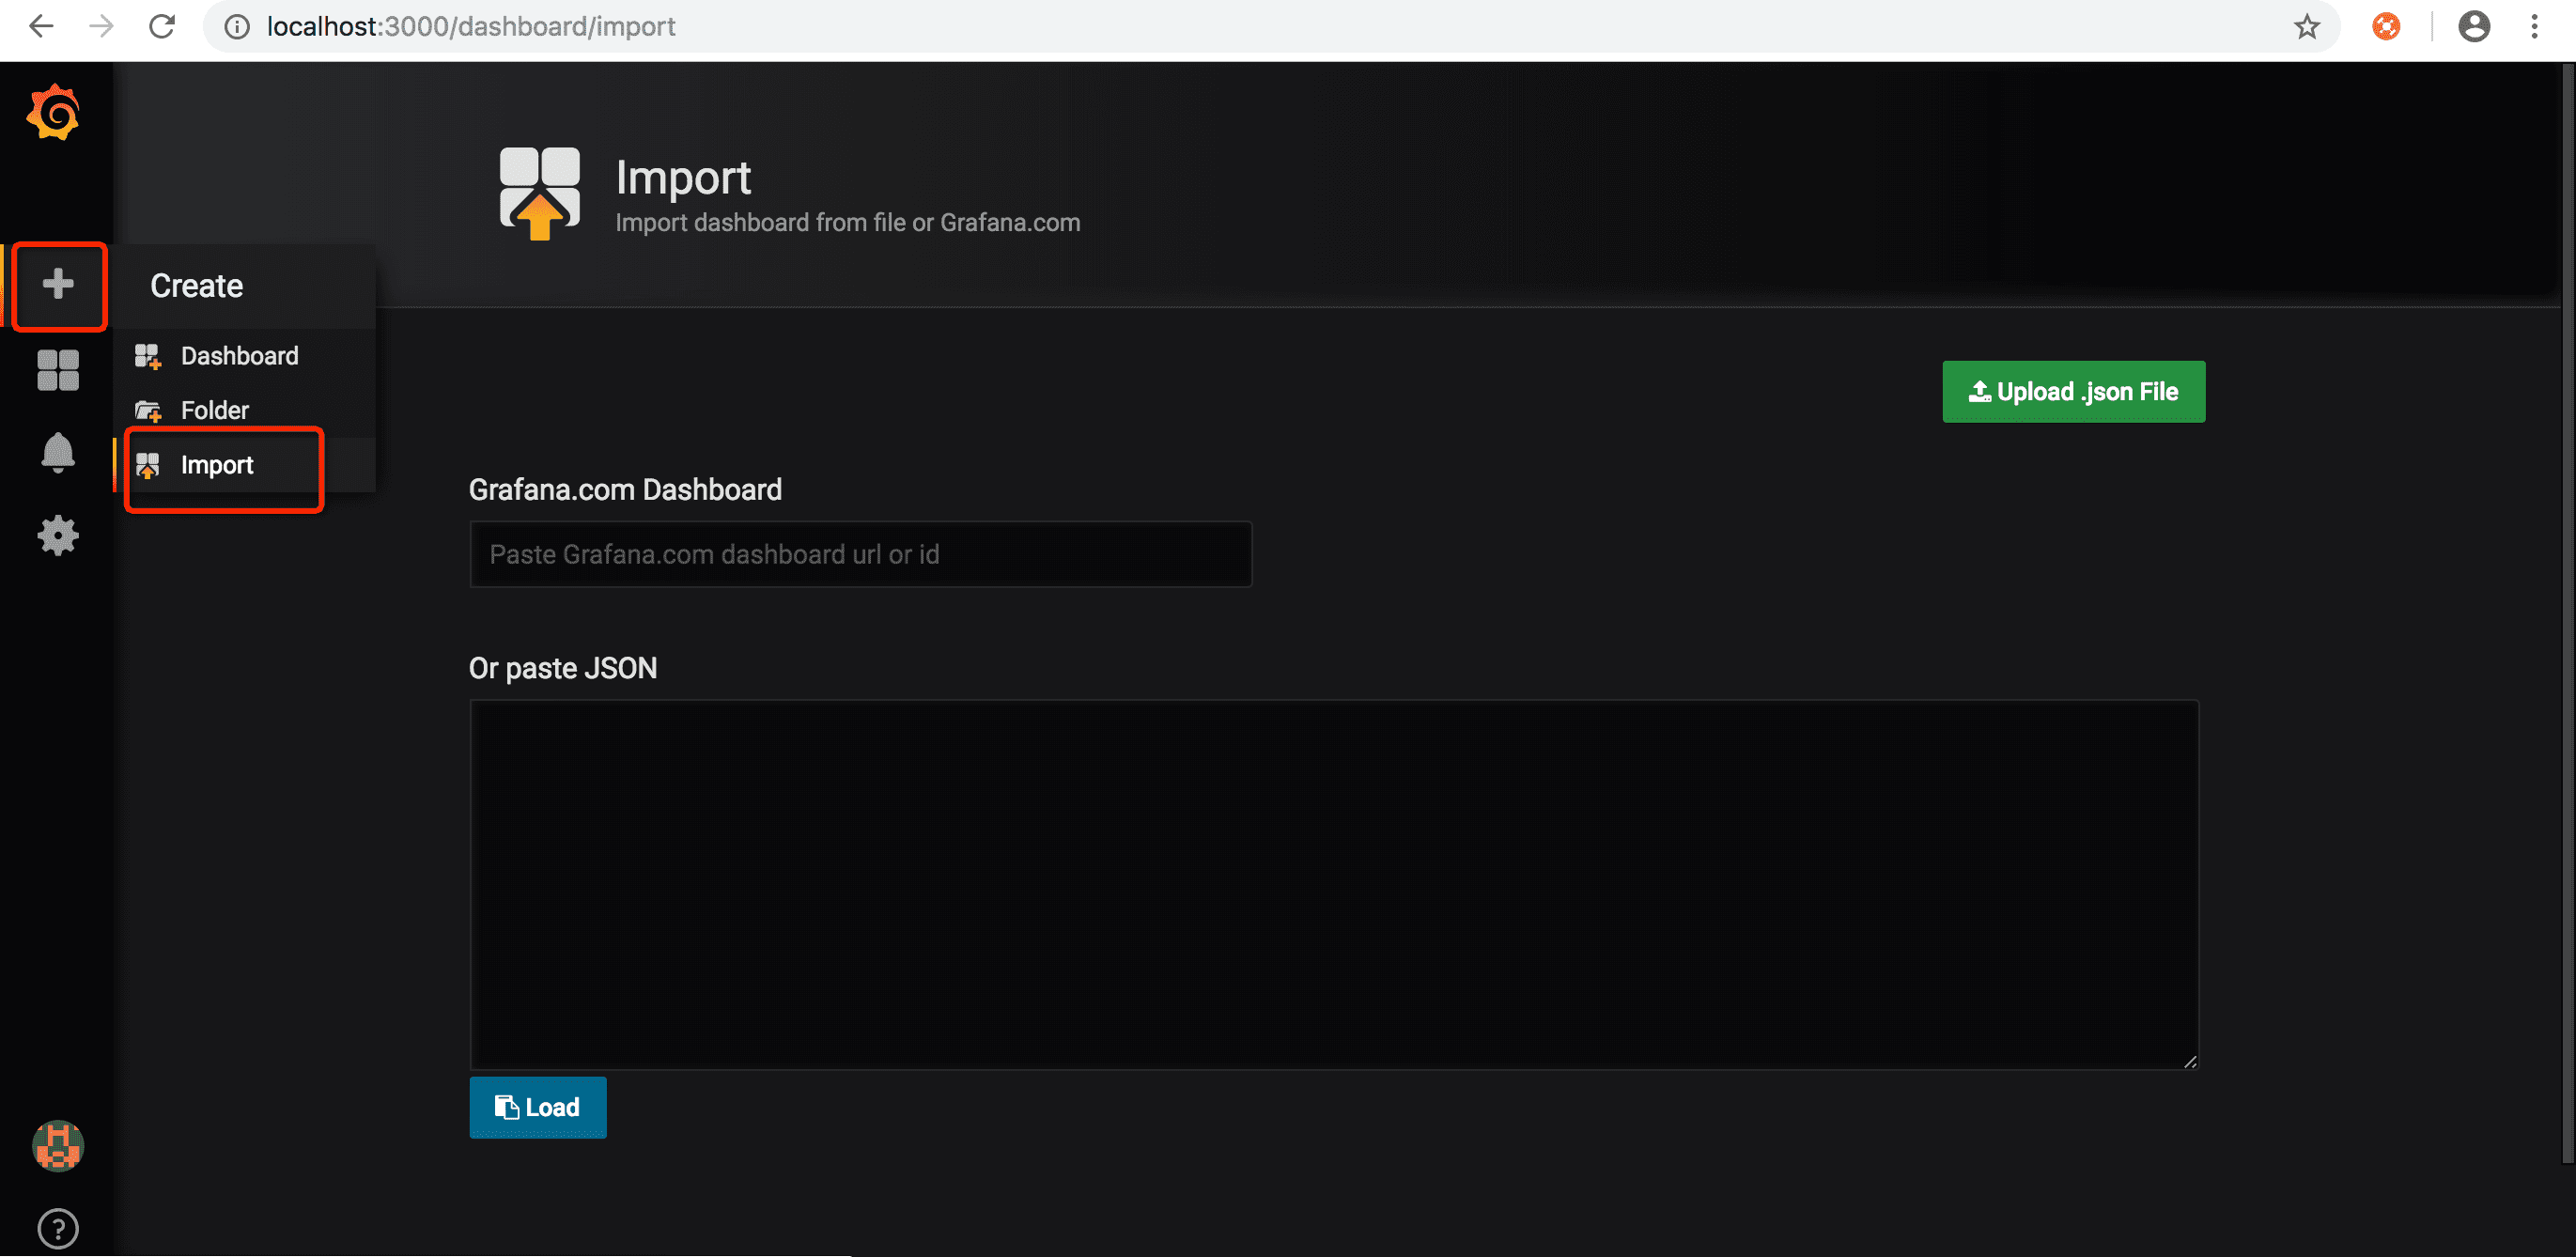Image resolution: width=2576 pixels, height=1257 pixels.
Task: Click the Grafana logo icon
Action: coord(55,112)
